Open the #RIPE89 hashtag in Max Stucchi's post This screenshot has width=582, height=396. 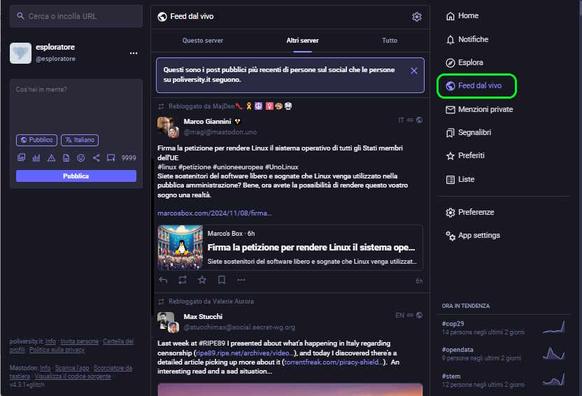212,343
